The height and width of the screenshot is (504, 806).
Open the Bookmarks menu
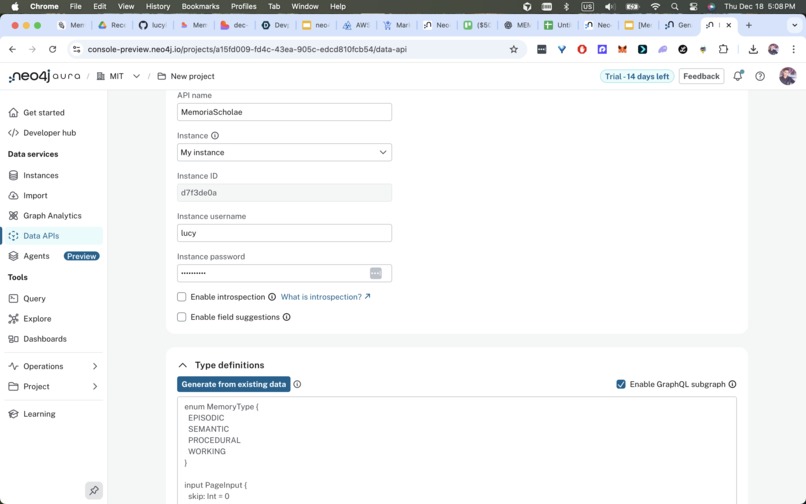click(x=200, y=6)
